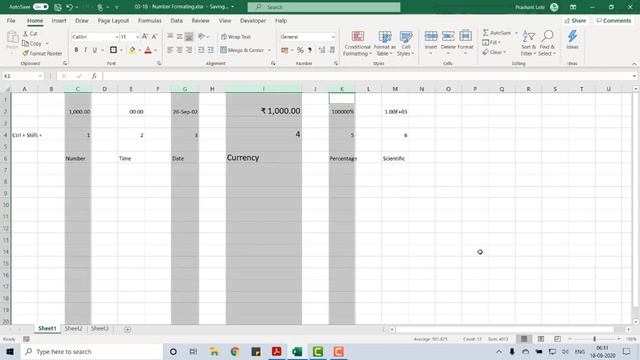Click the Windows Start button

click(10, 351)
